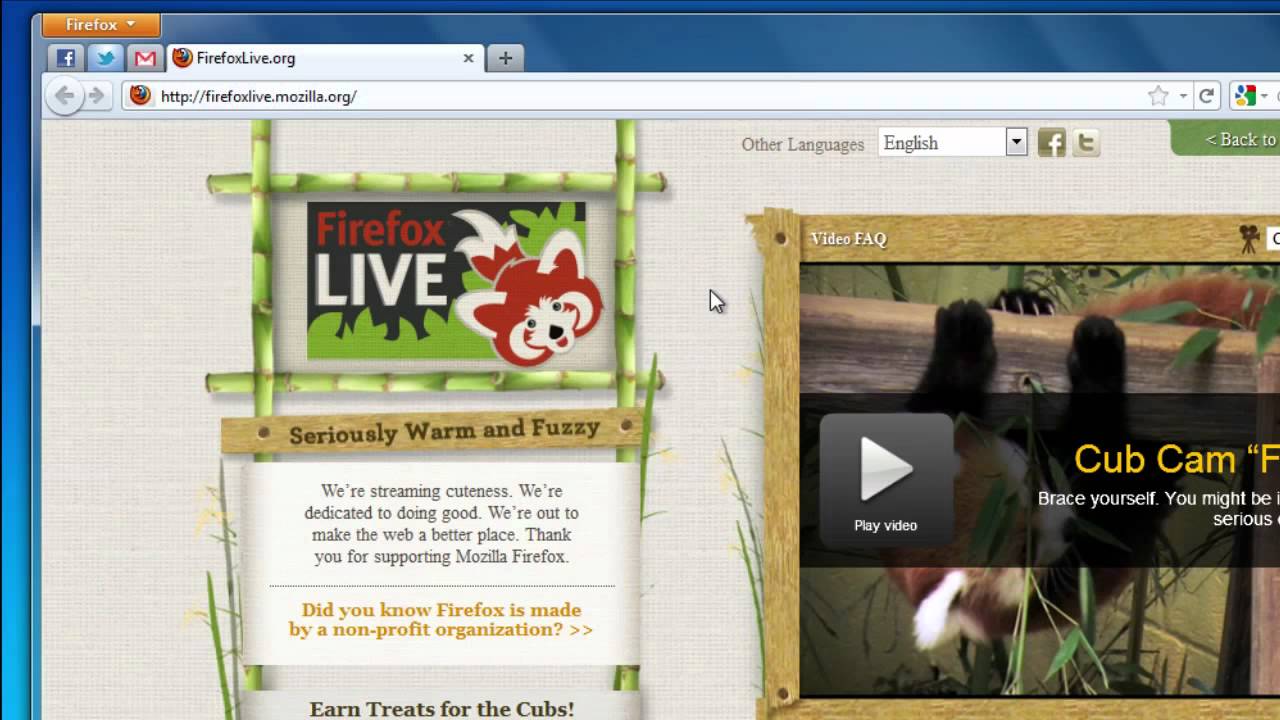Open the Video FAQ link
Image resolution: width=1280 pixels, height=720 pixels.
[x=848, y=239]
